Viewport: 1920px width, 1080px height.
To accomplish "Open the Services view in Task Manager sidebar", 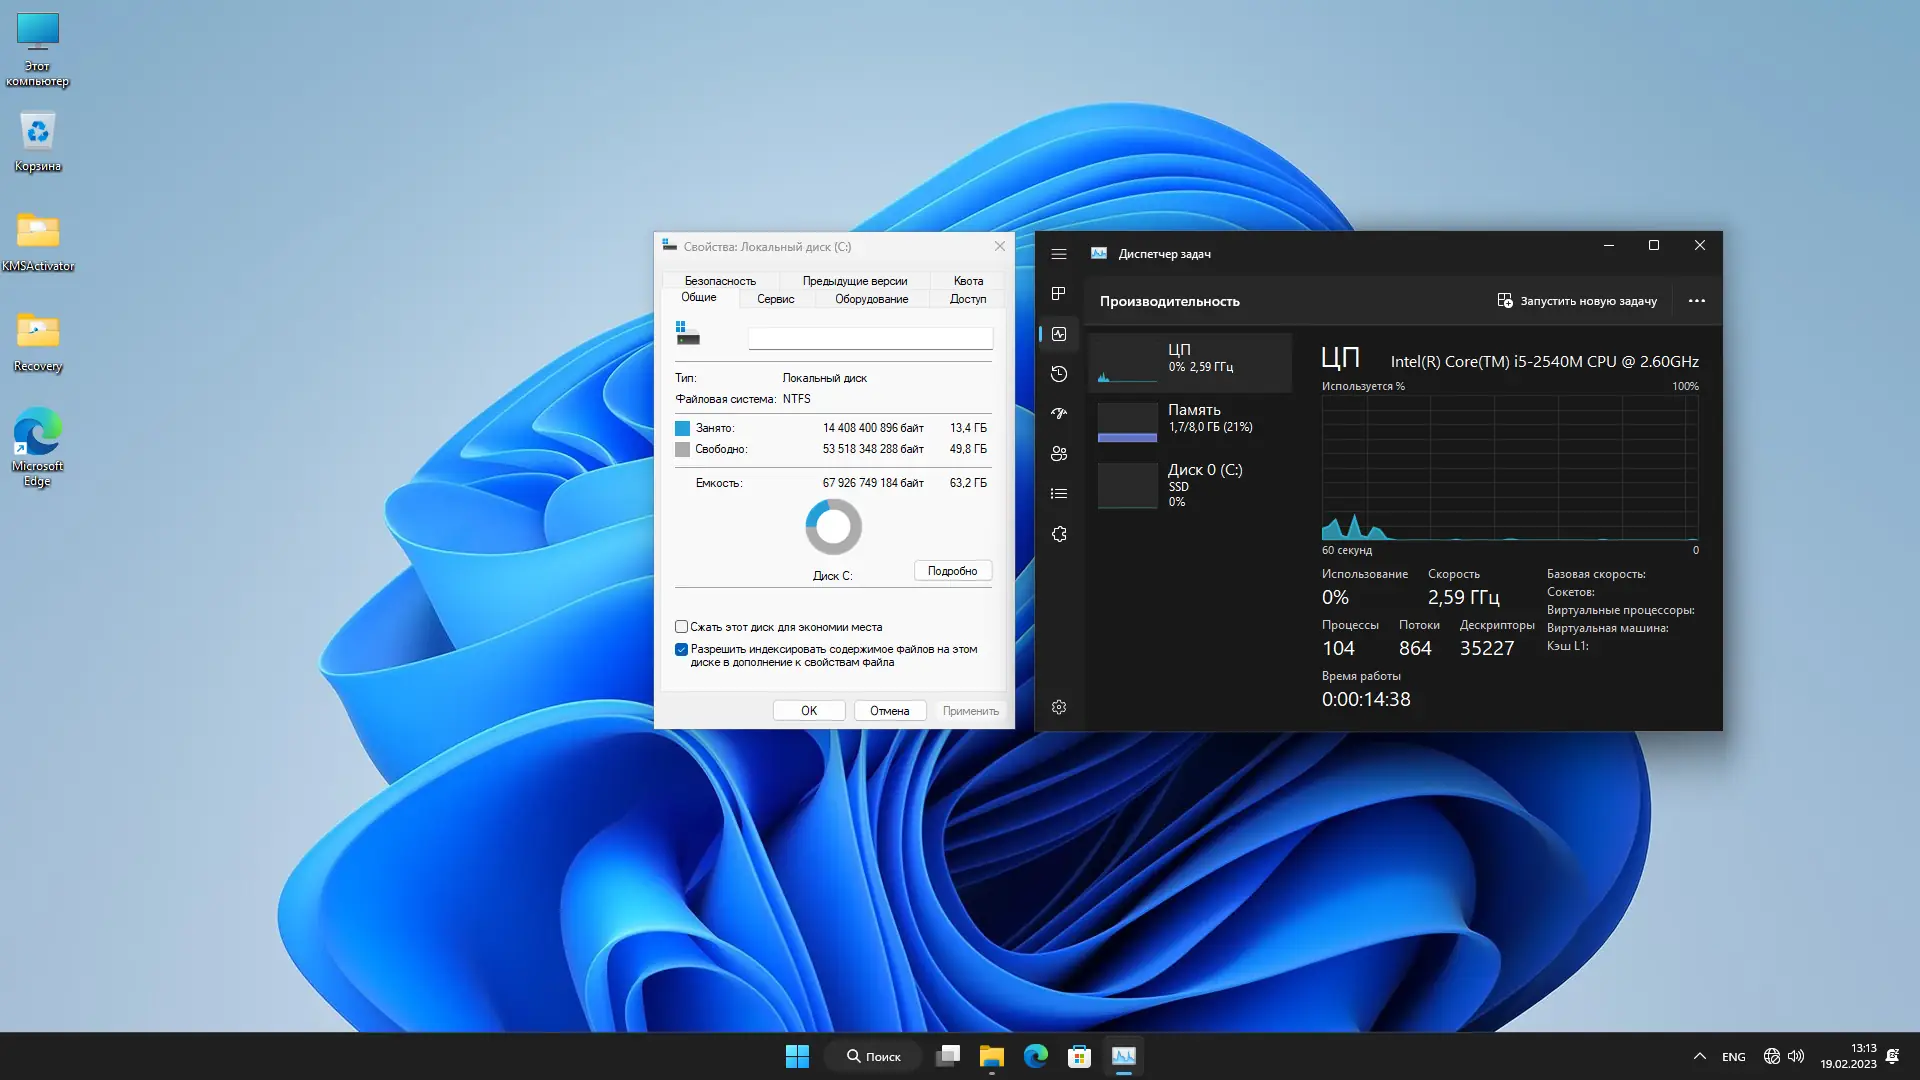I will click(x=1059, y=533).
